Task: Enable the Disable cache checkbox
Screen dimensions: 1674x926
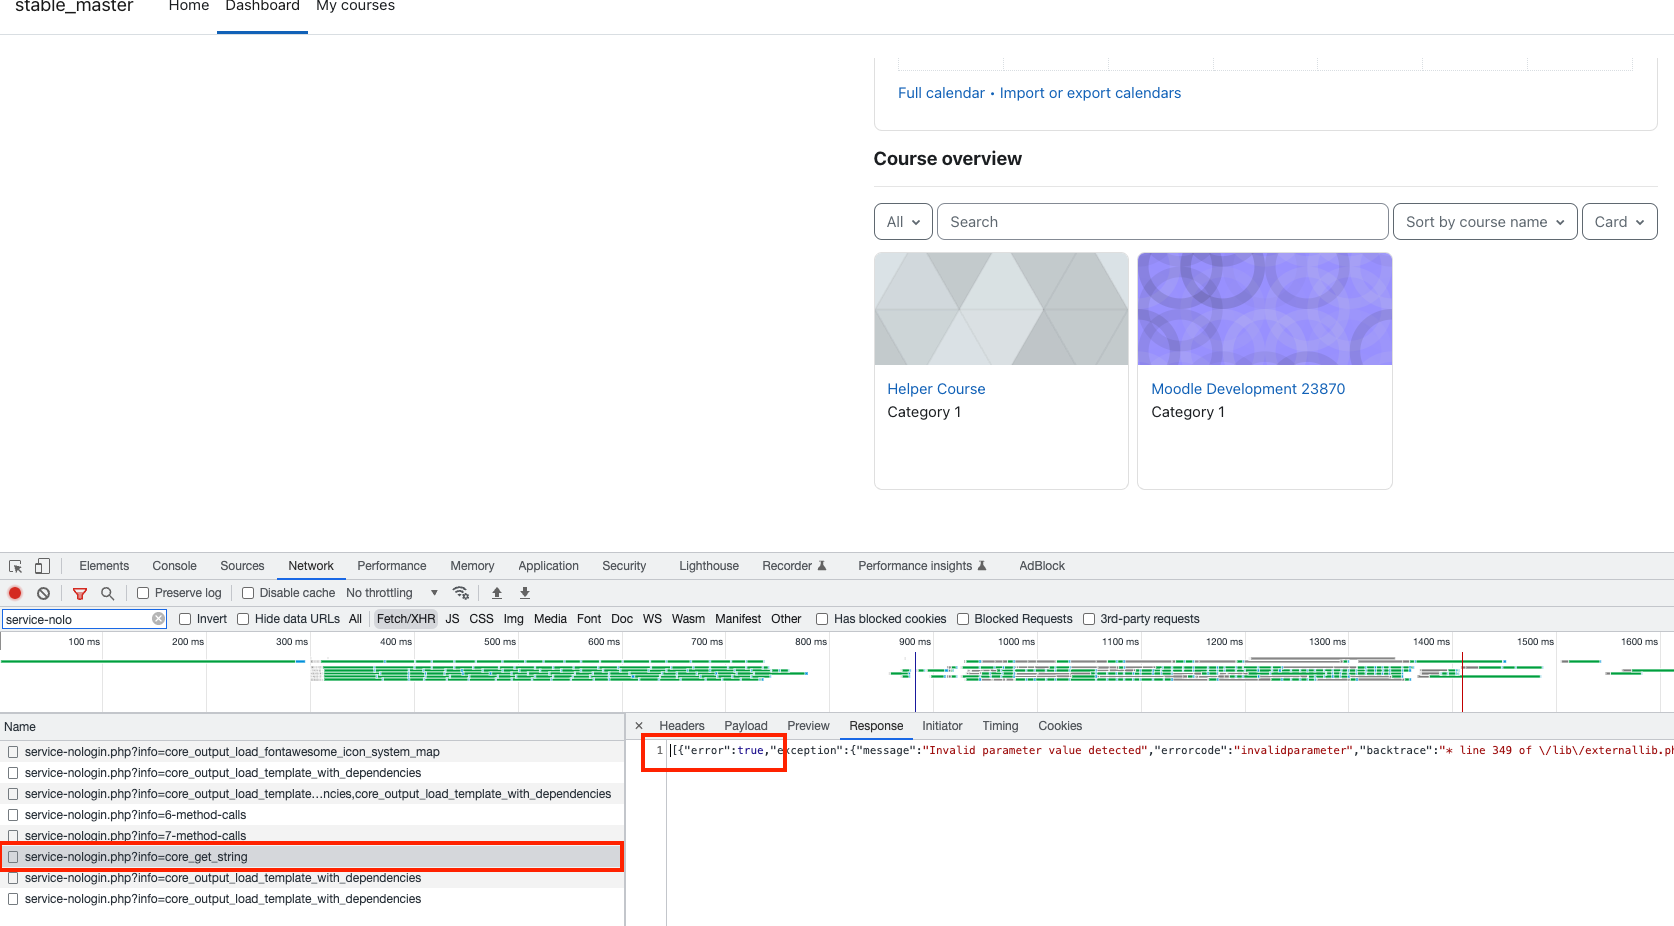Action: [248, 593]
